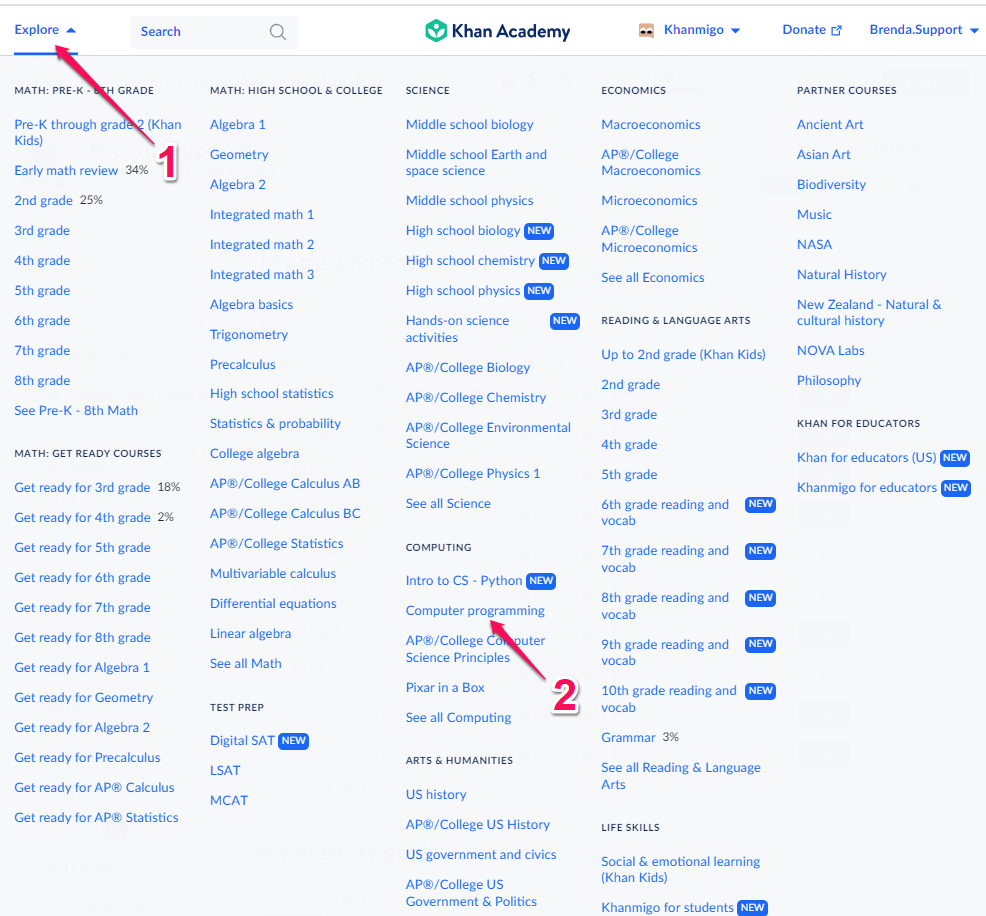Viewport: 986px width, 916px height.
Task: Open 10th grade reading and vocab
Action: coord(668,698)
